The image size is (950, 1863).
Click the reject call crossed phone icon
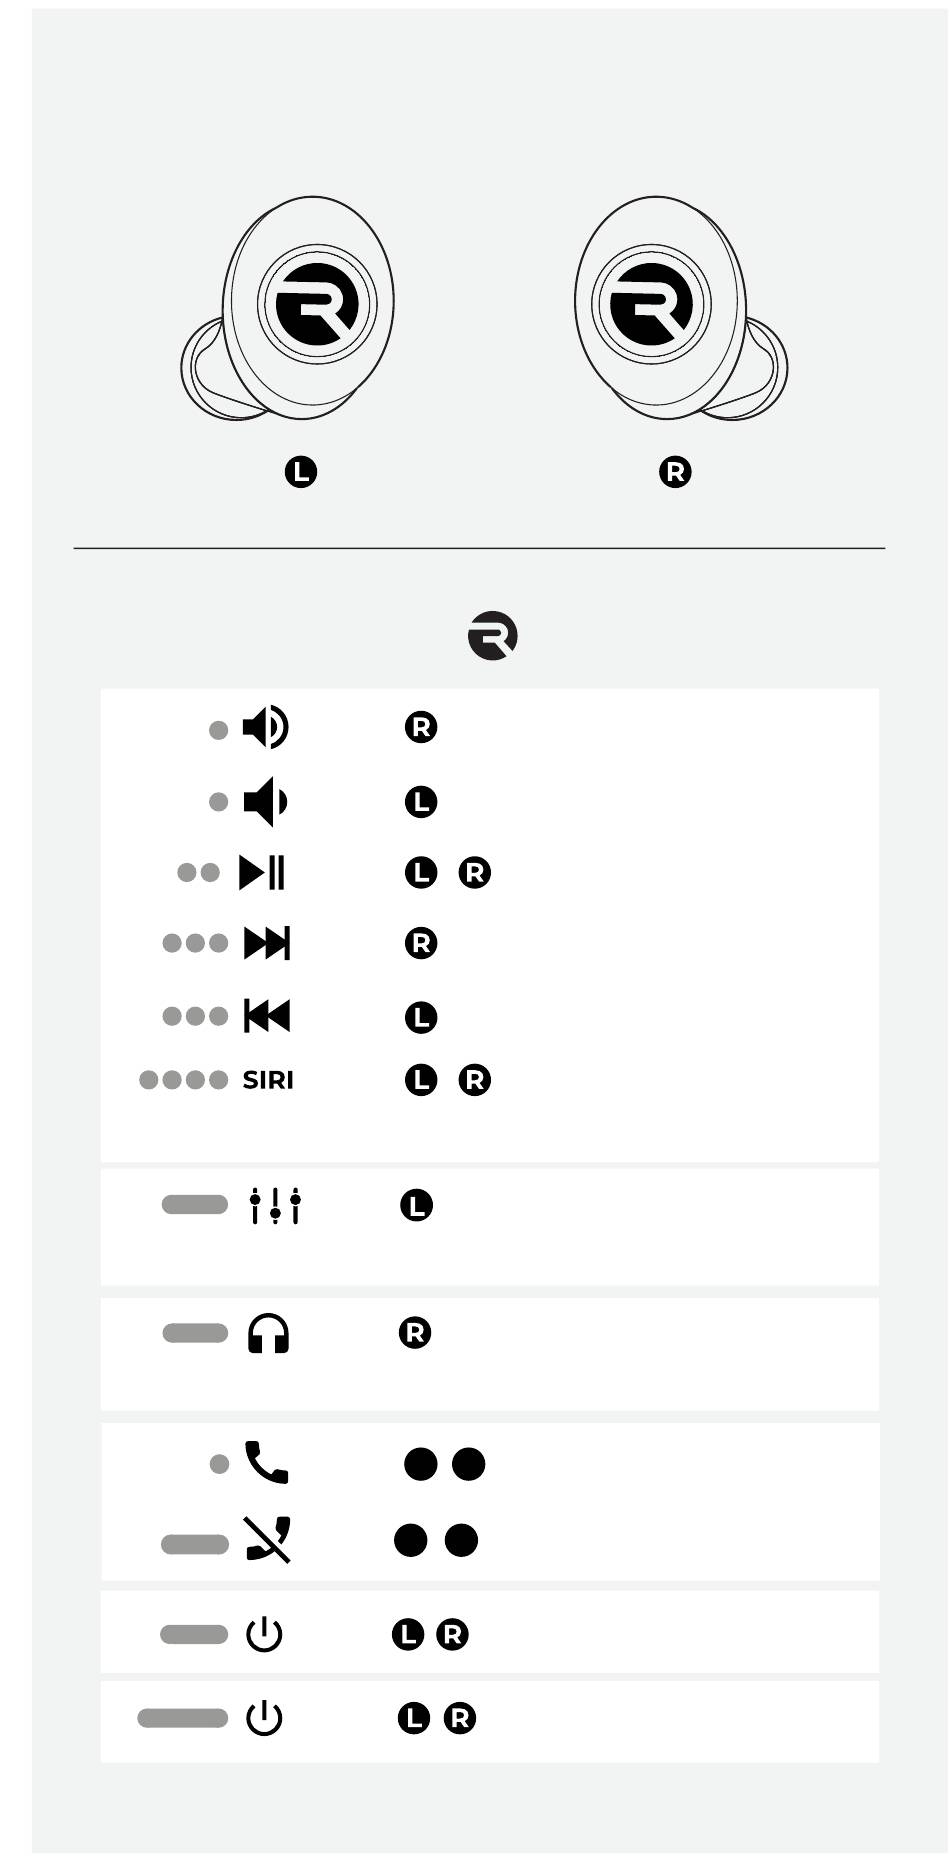tap(268, 1539)
